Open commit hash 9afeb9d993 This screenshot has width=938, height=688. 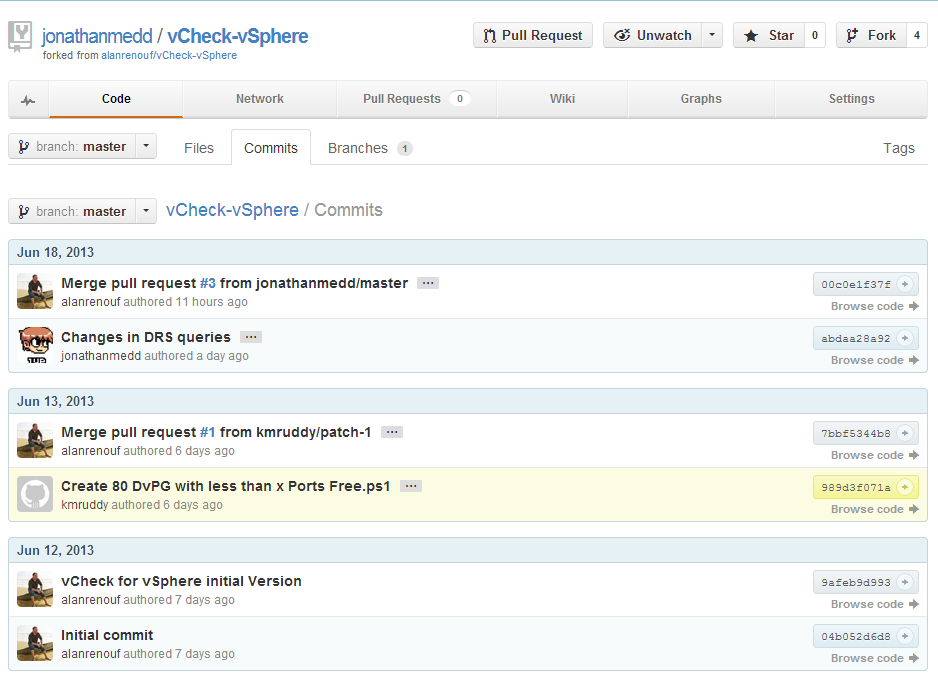click(x=855, y=582)
